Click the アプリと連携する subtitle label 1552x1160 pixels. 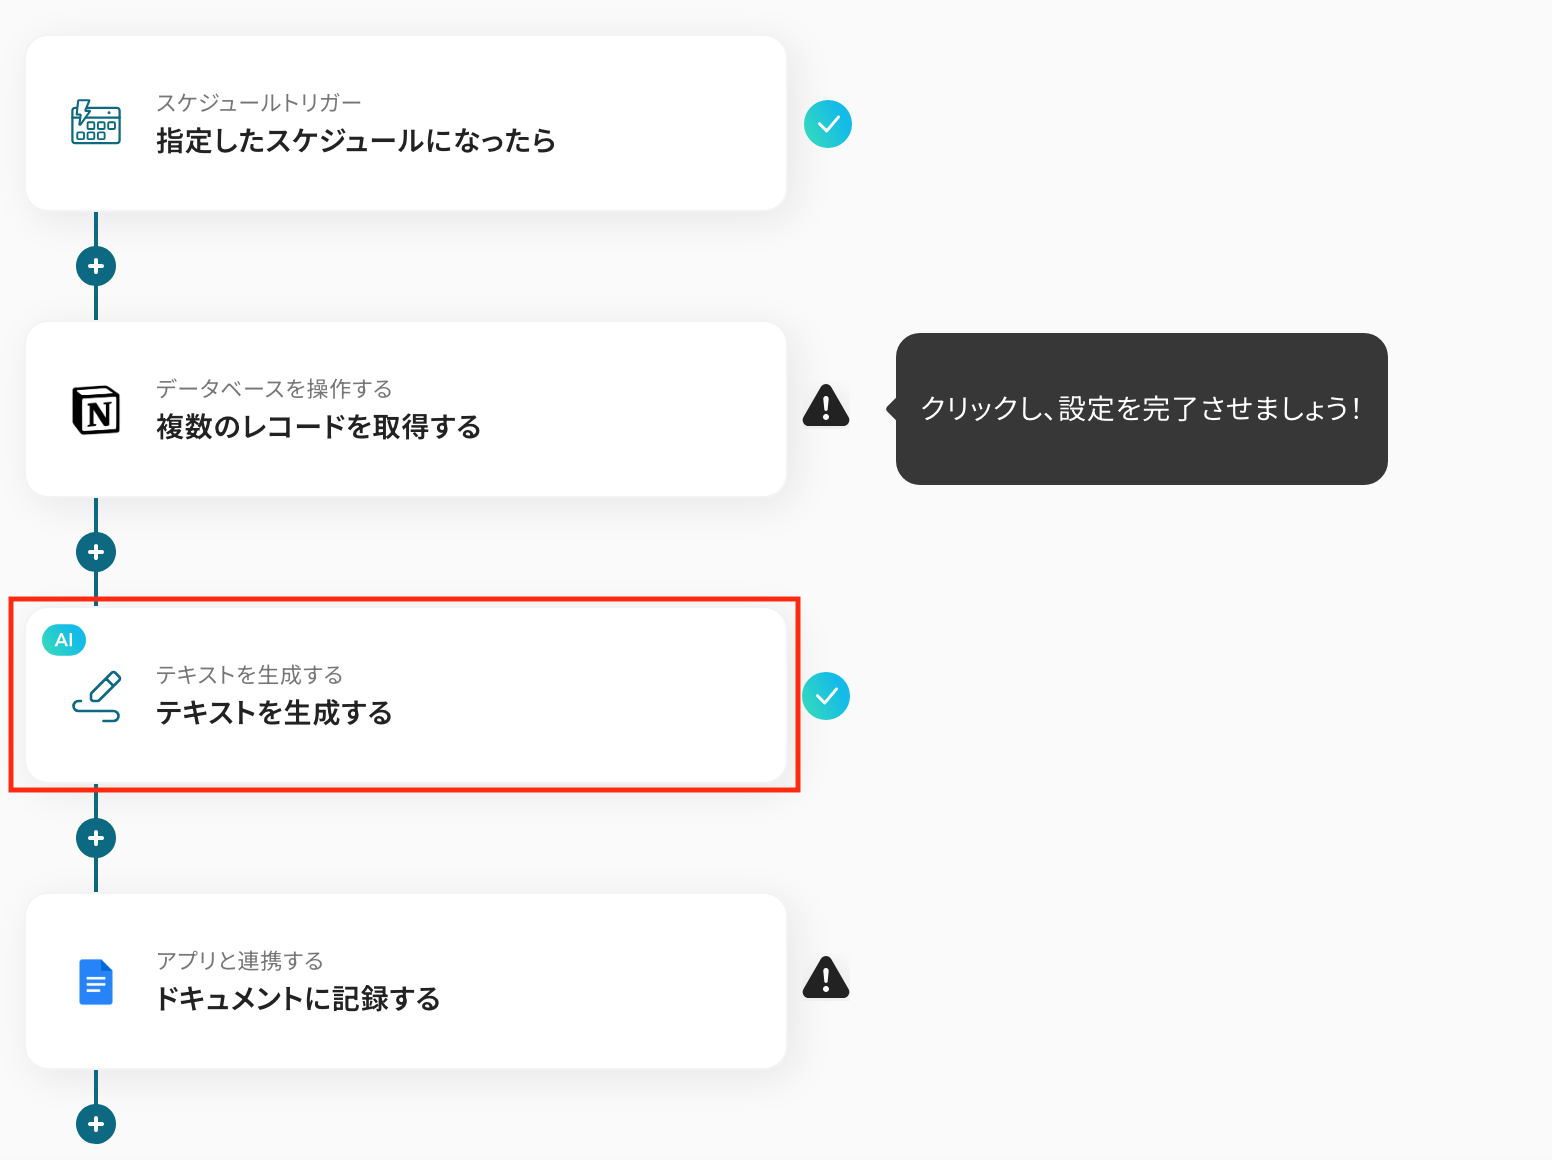(240, 961)
